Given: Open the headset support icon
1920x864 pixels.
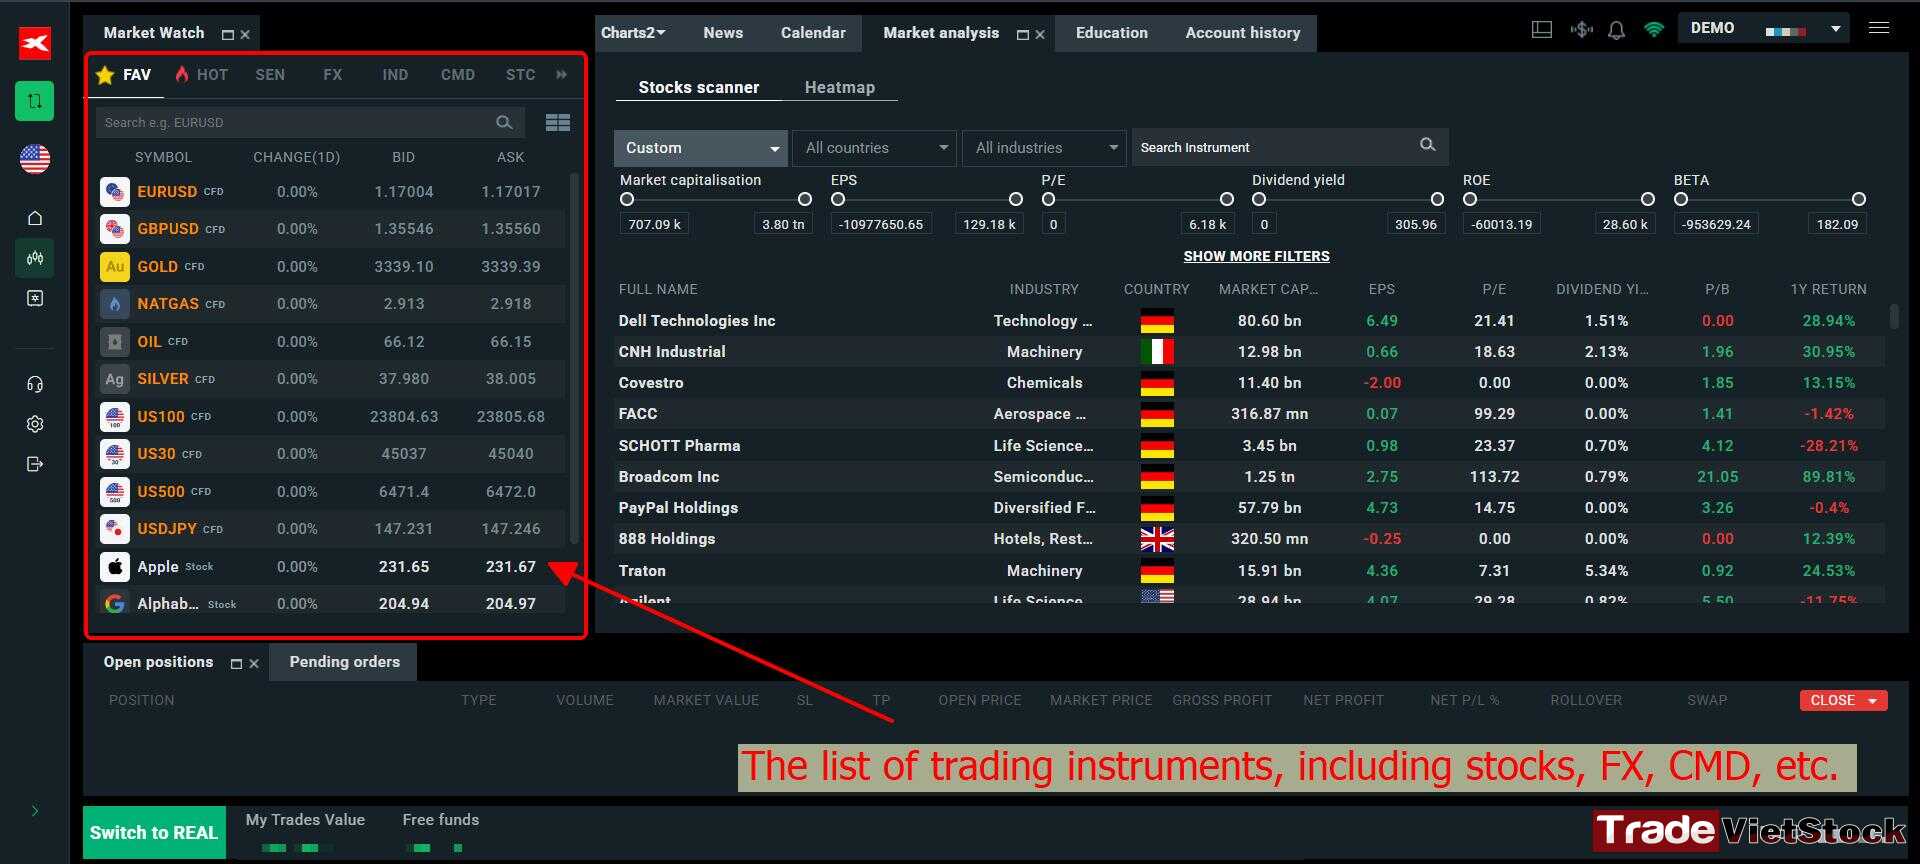Looking at the screenshot, I should [x=35, y=384].
